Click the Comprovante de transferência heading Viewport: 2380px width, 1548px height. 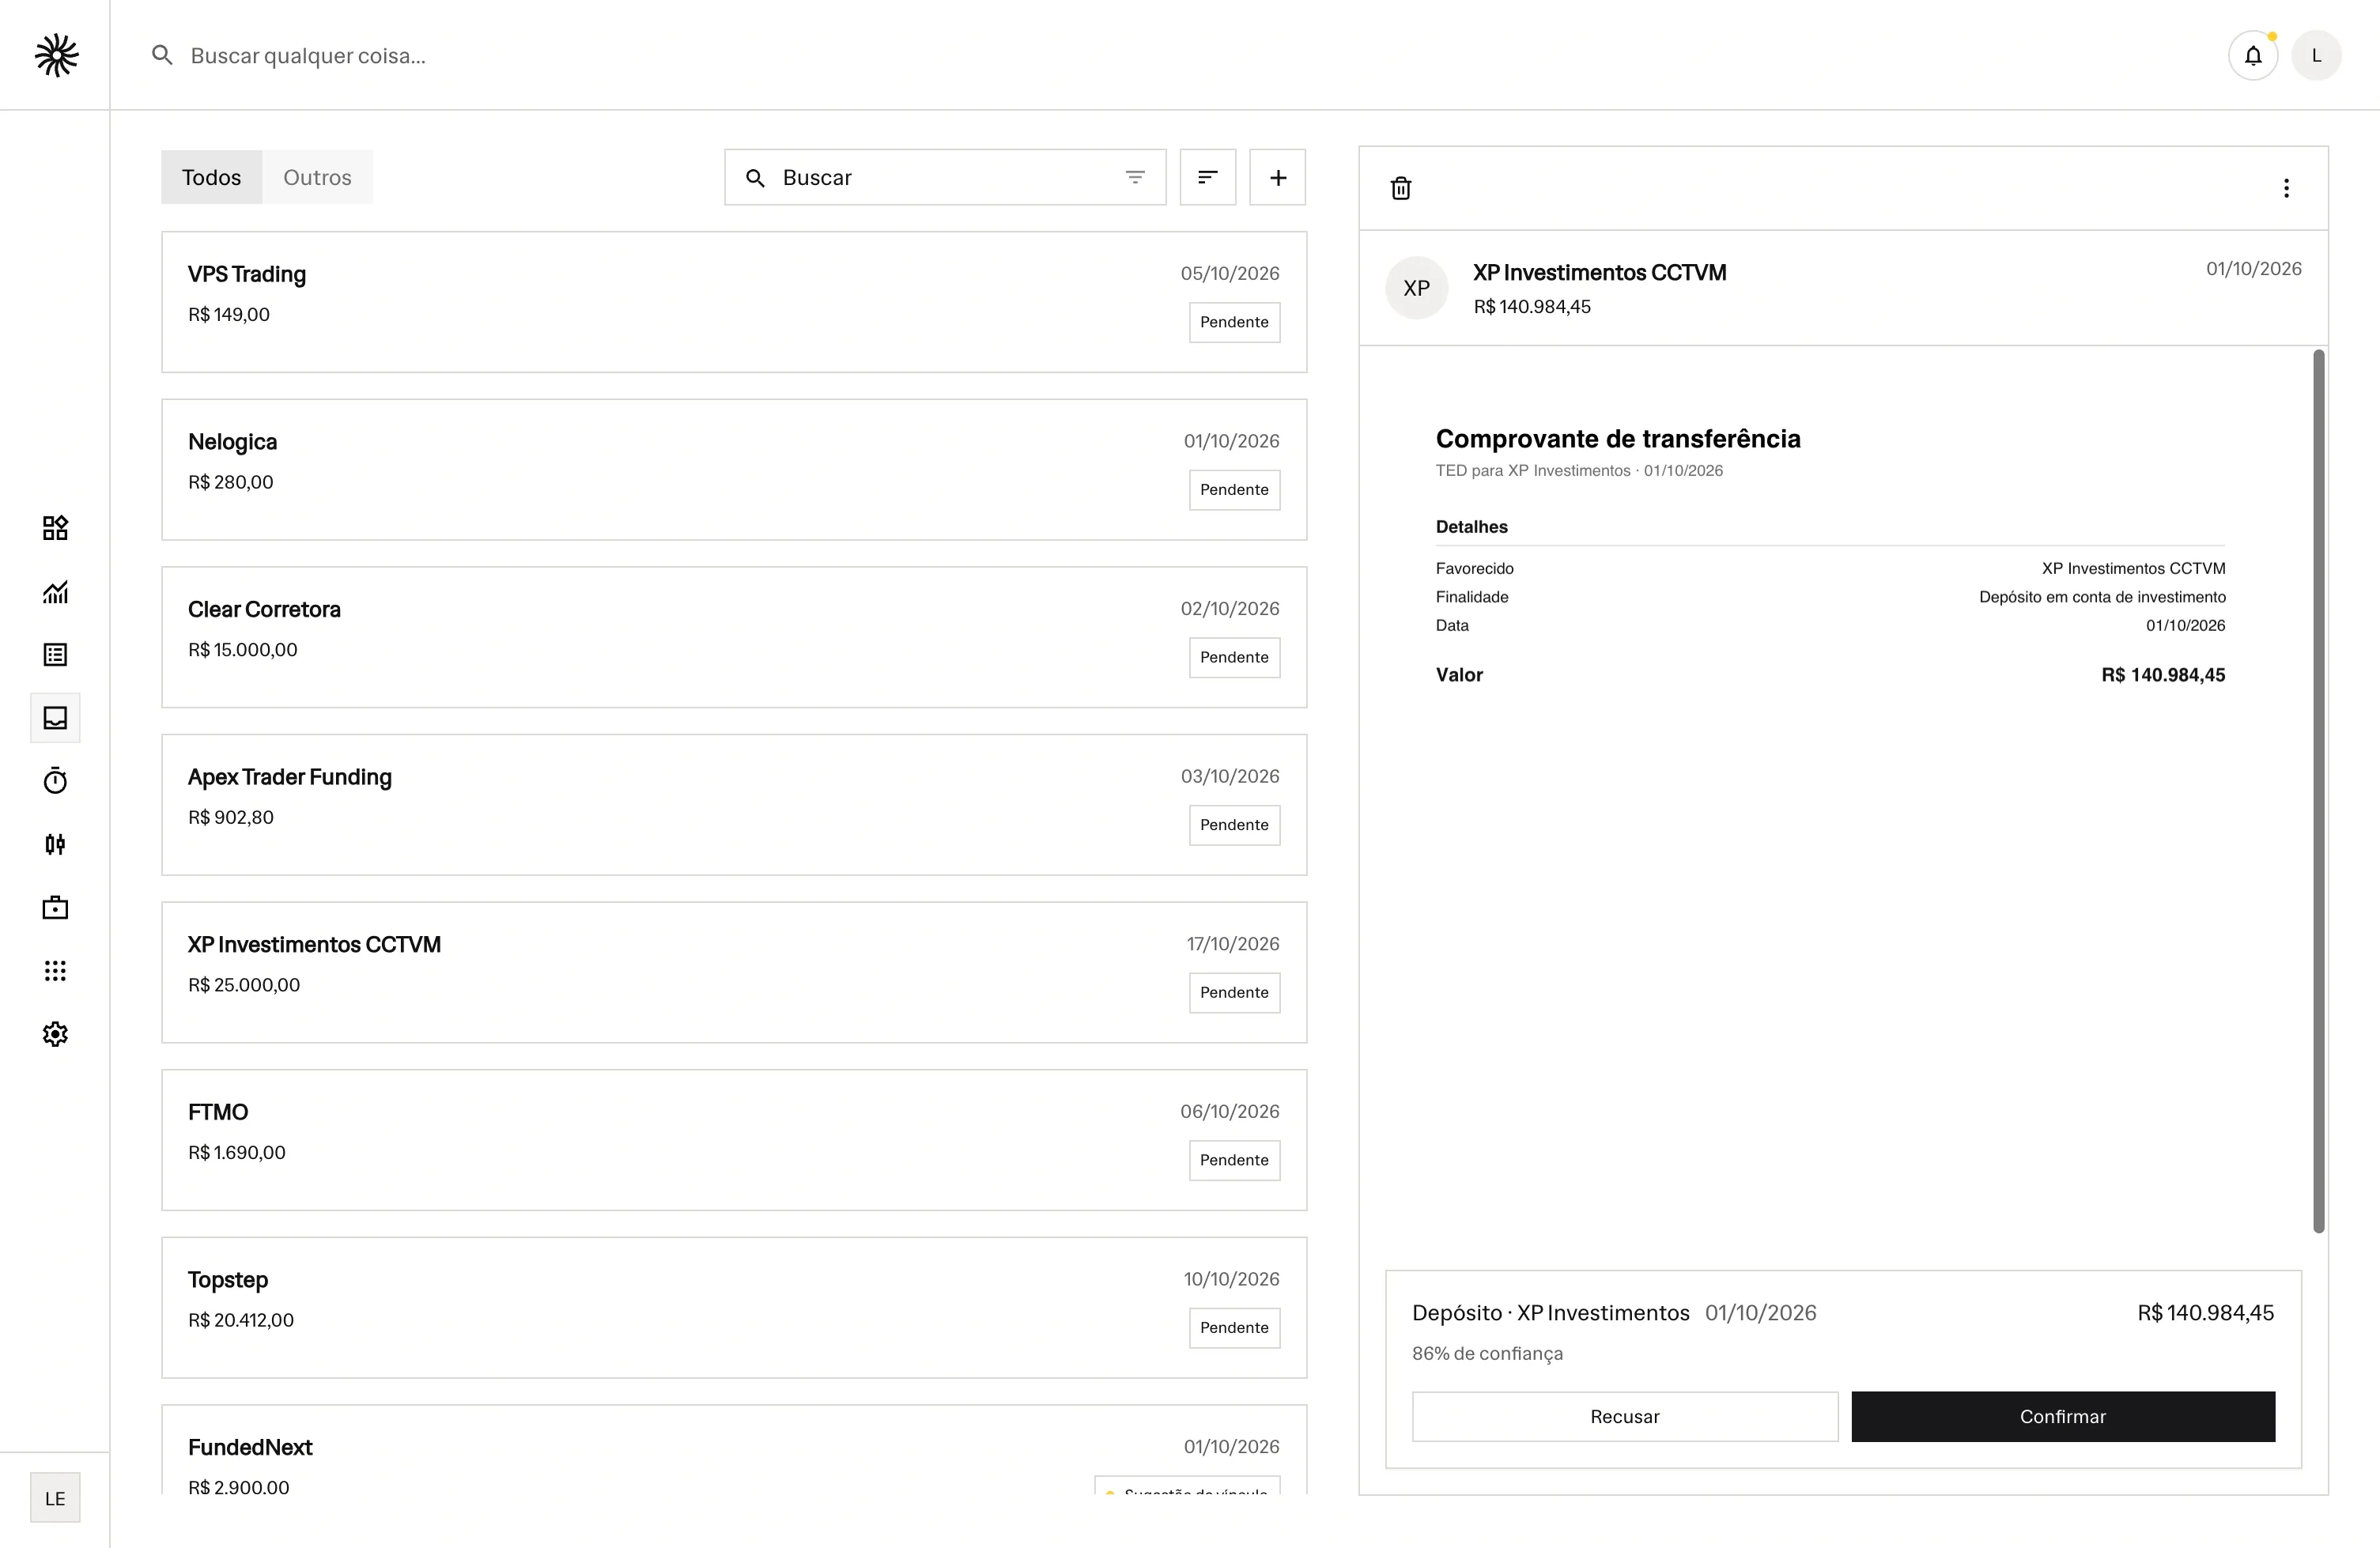[x=1618, y=439]
